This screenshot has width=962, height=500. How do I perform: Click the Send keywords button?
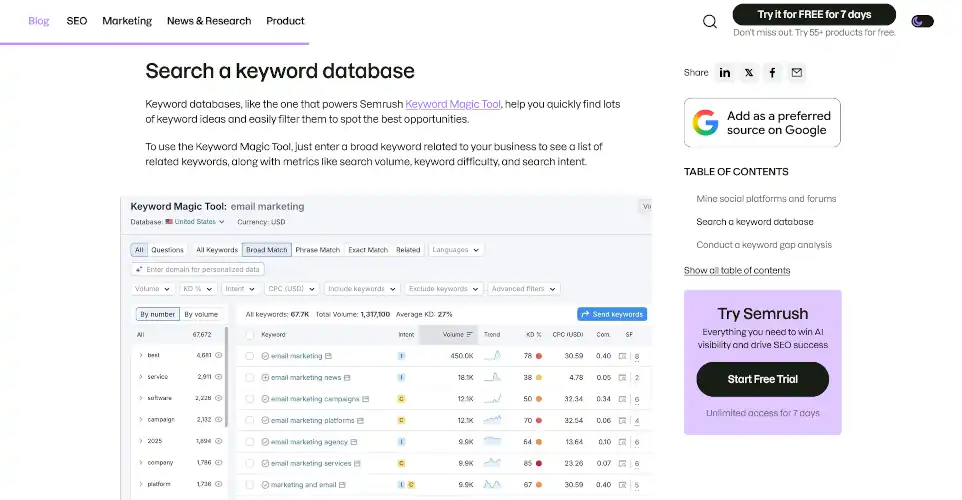(x=612, y=314)
